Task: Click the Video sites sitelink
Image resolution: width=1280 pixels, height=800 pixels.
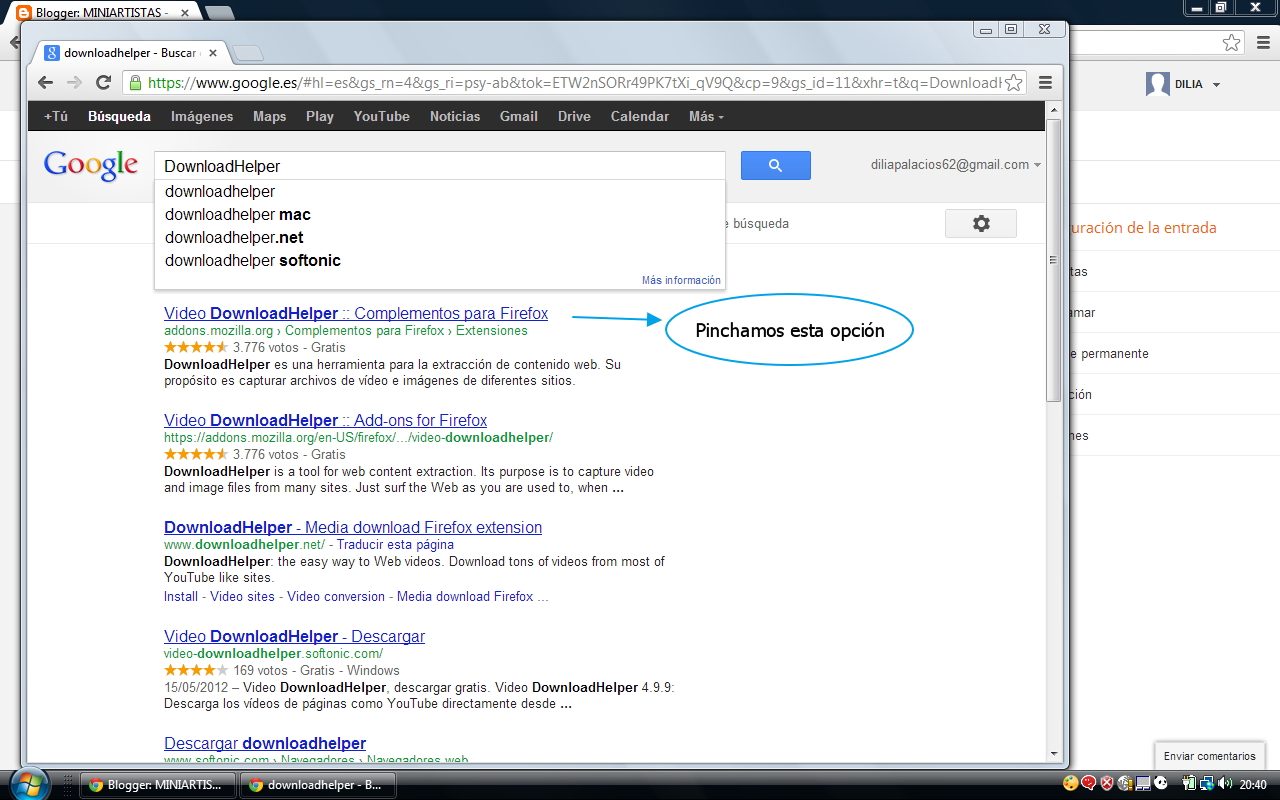Action: coord(242,596)
